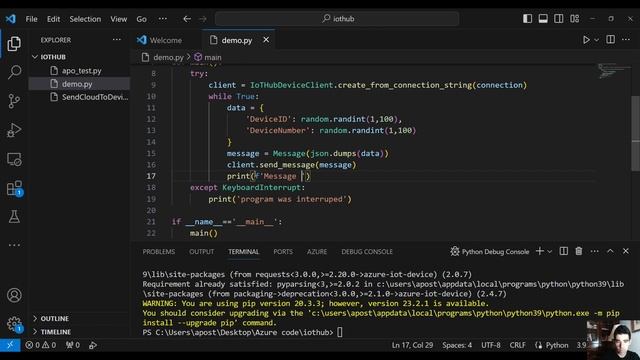Click the editor vertical scrollbar
The image size is (640, 360).
coord(636,133)
